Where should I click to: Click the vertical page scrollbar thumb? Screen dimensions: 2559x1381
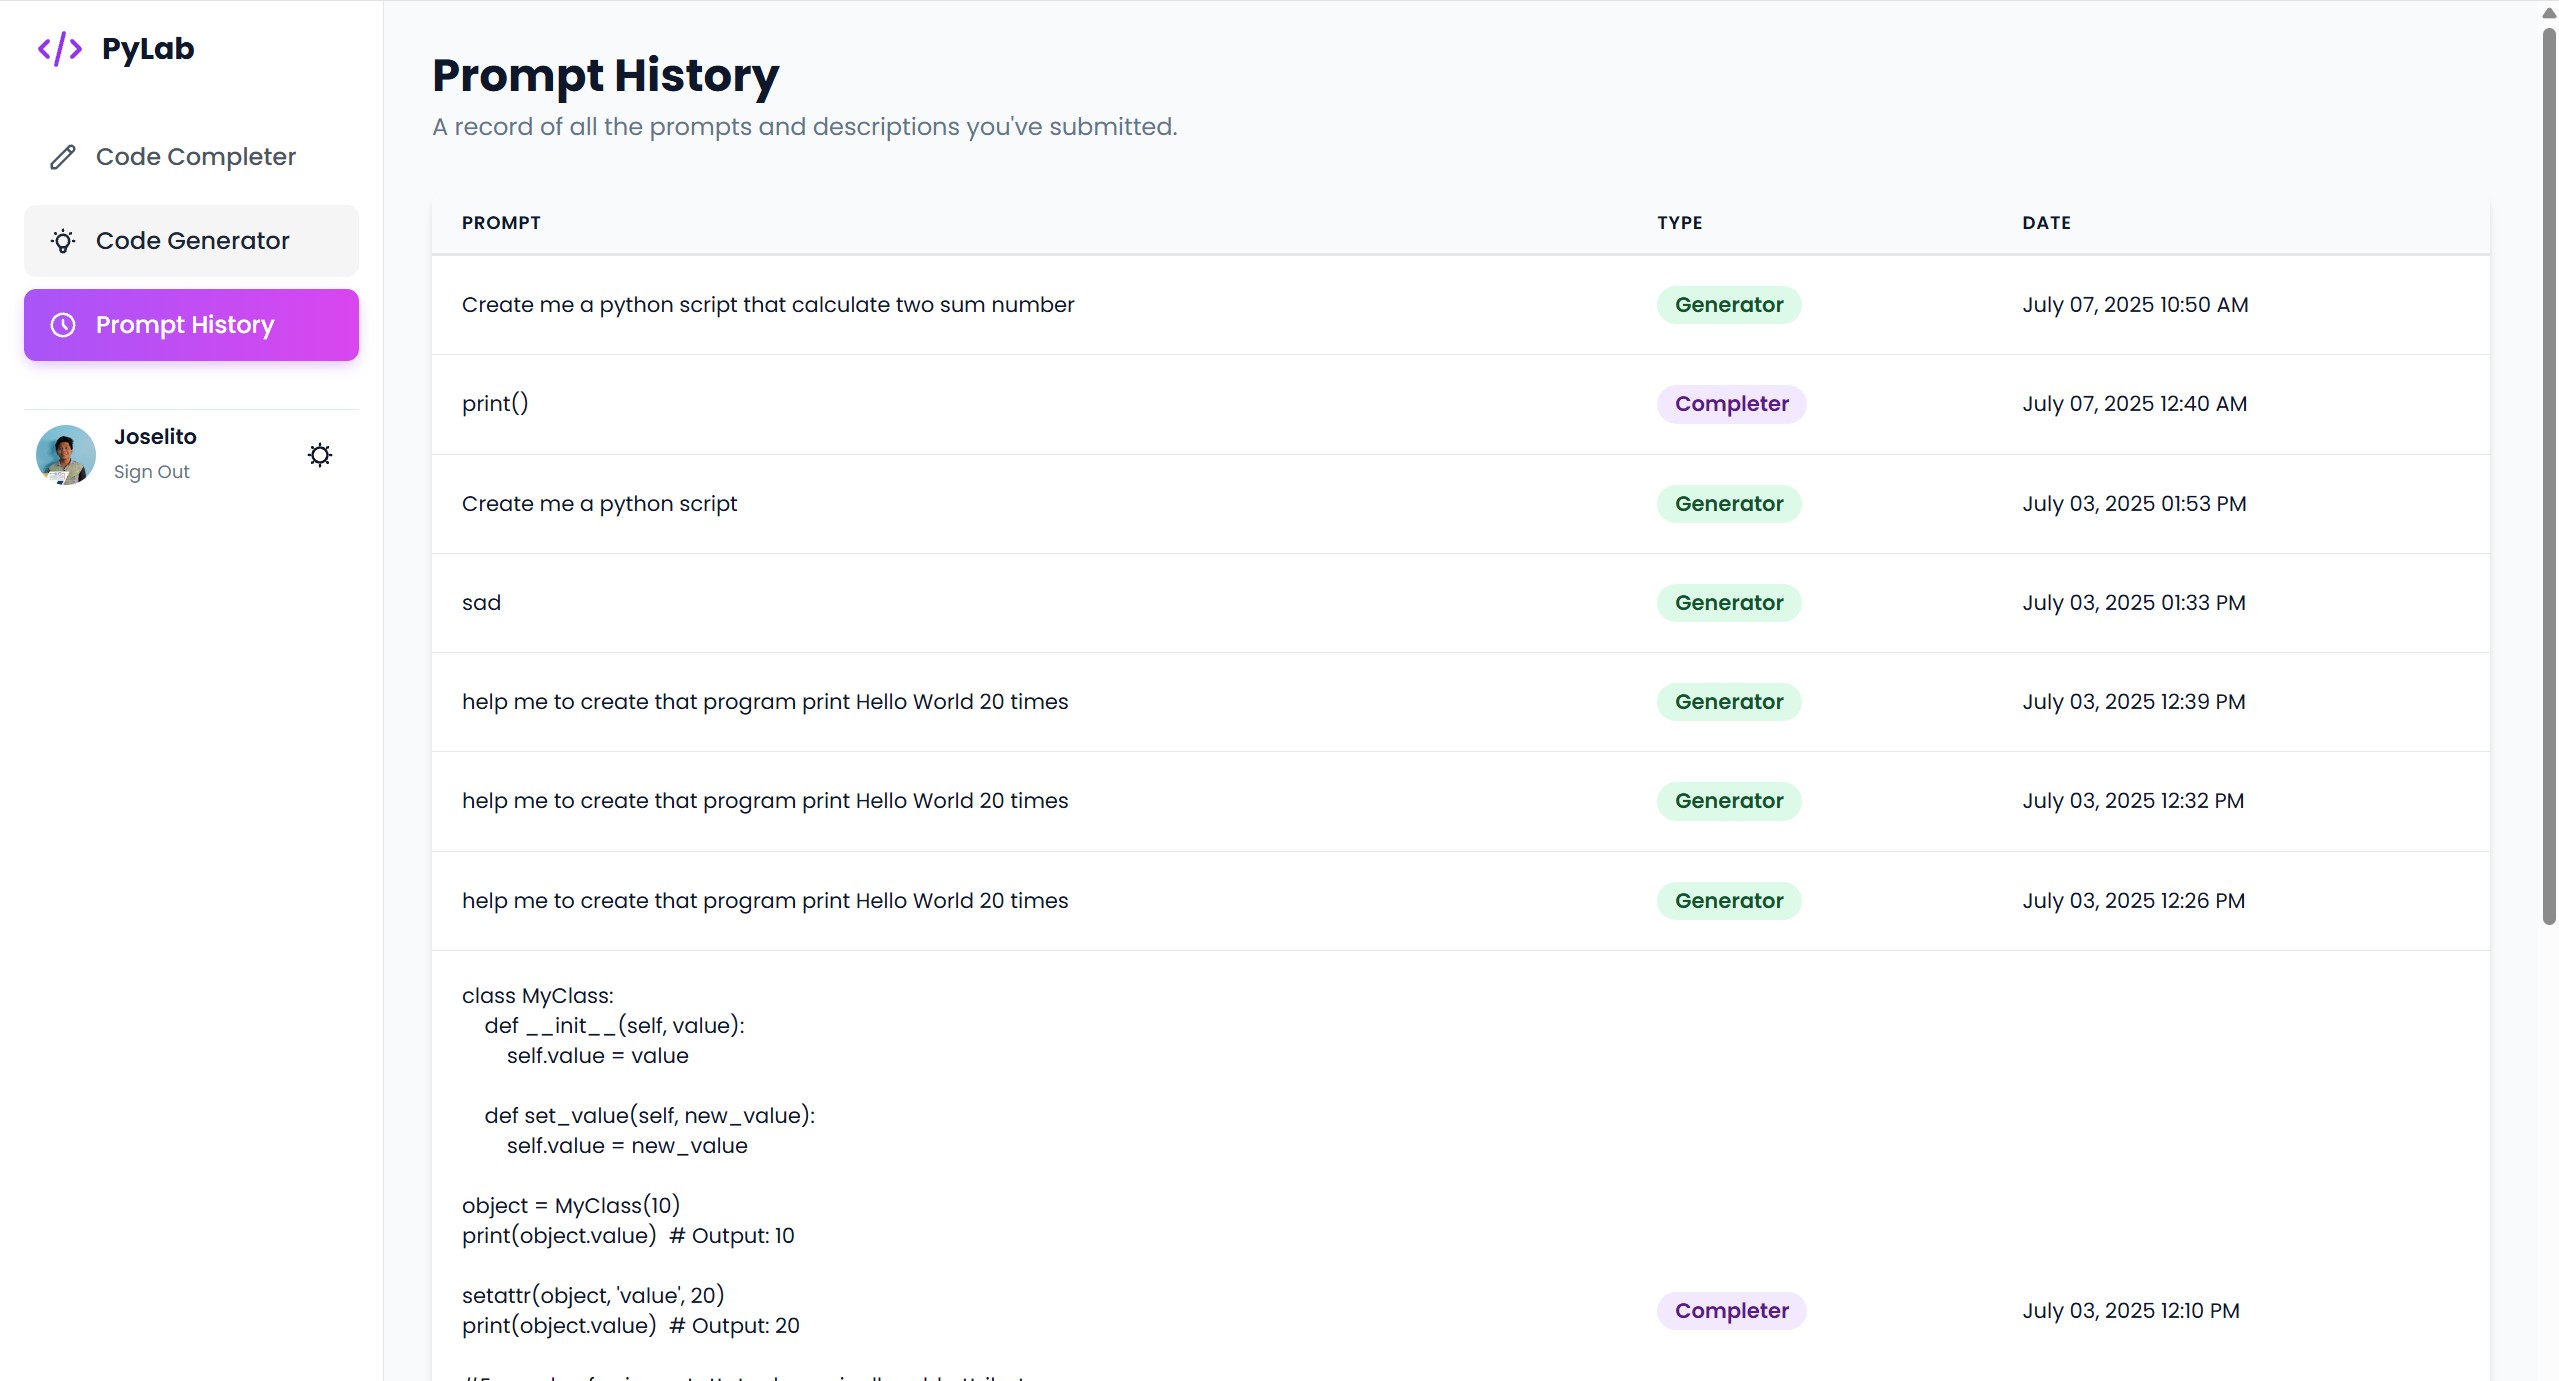2548,475
